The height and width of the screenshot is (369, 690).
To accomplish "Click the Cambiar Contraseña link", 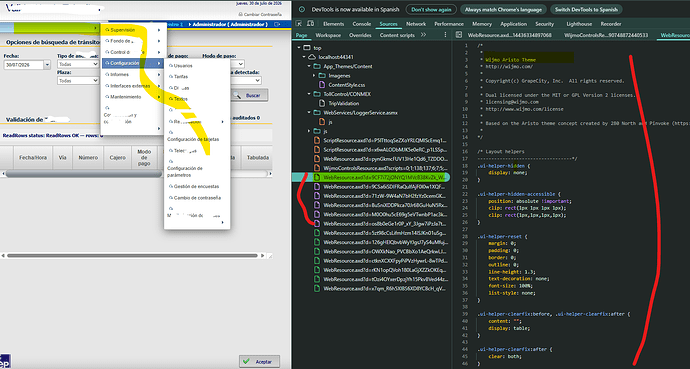I will point(262,15).
